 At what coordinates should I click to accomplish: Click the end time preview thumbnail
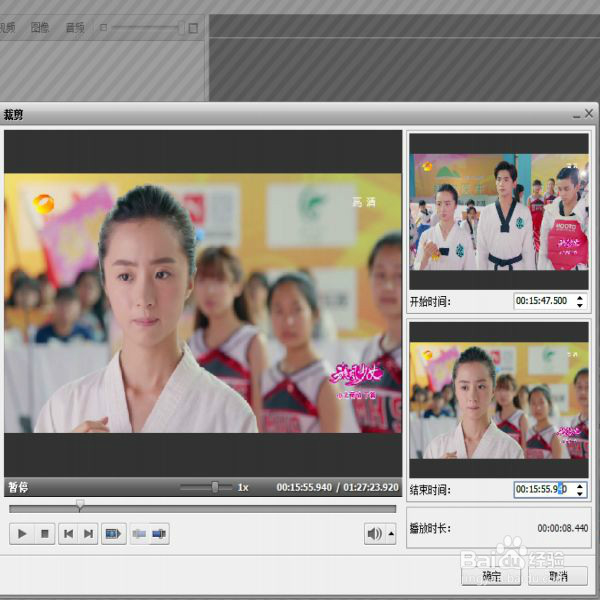coord(499,399)
